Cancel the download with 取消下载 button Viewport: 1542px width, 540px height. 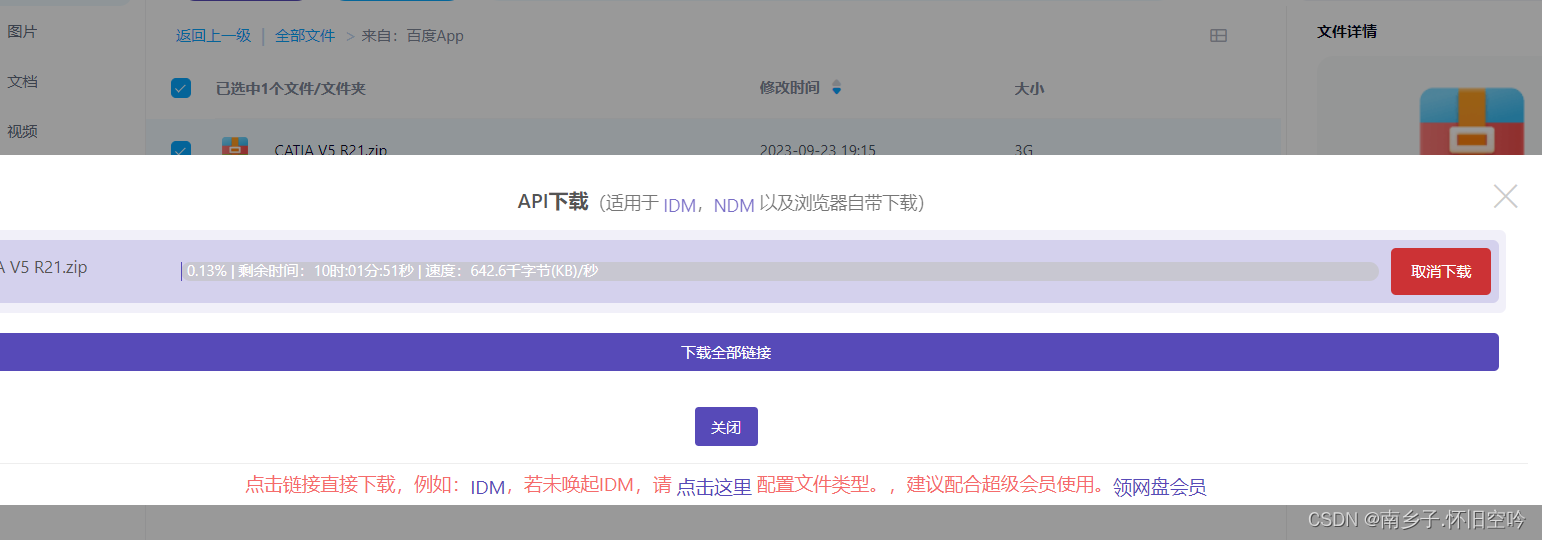(x=1440, y=271)
